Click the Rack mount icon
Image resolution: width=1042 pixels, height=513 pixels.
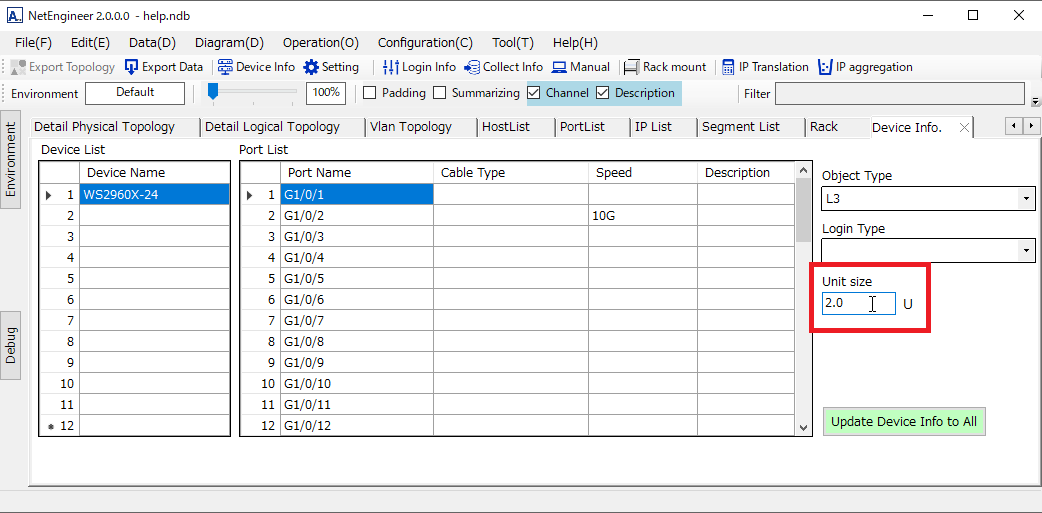632,67
